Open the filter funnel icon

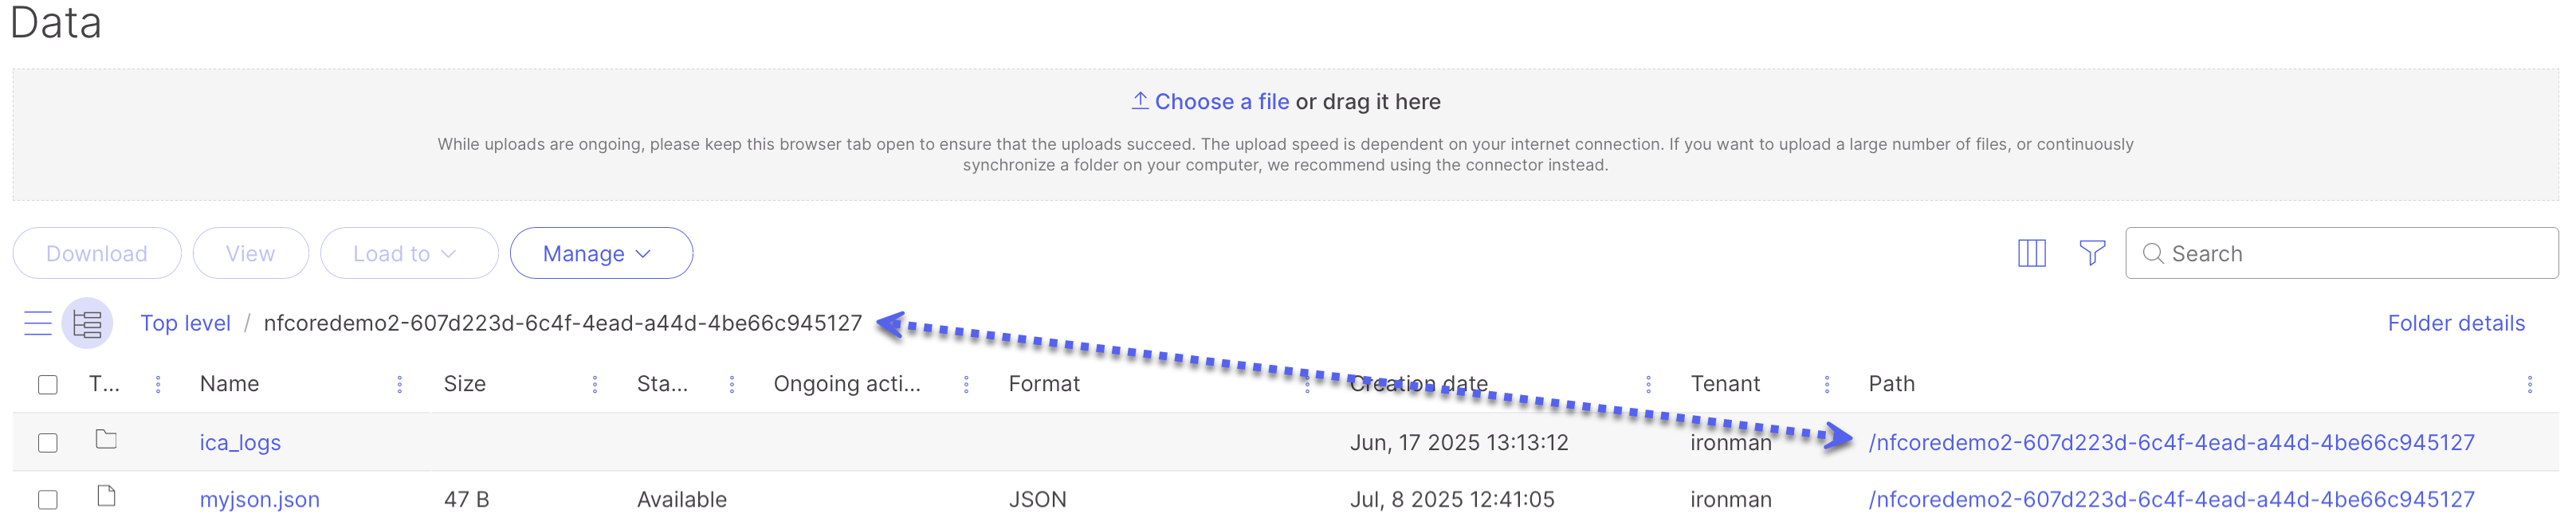click(2091, 253)
